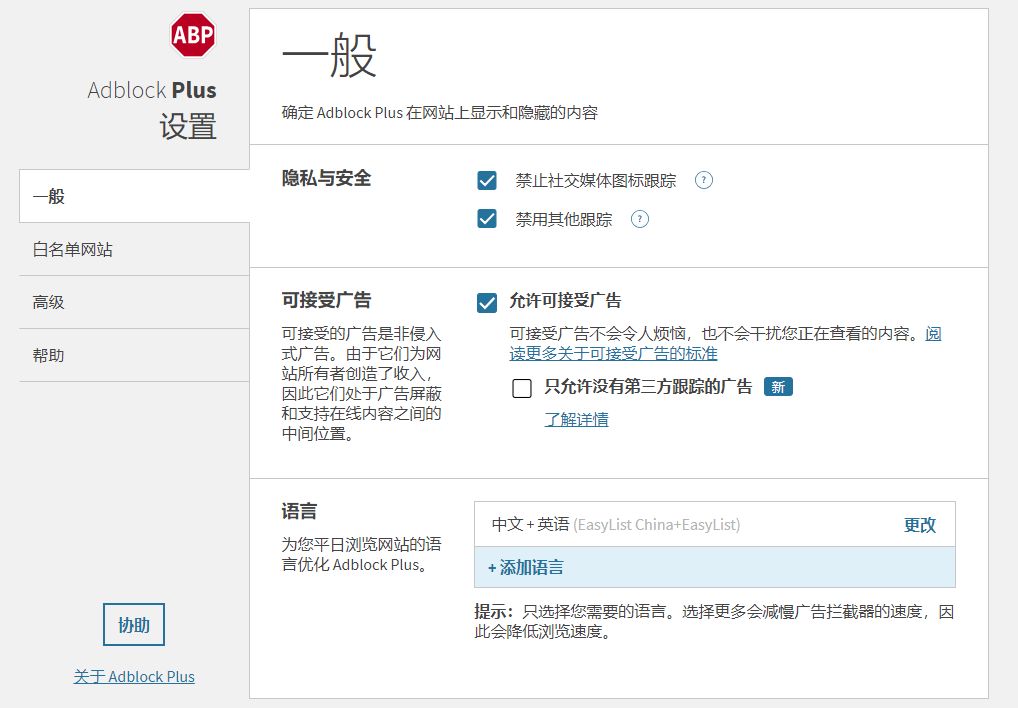Click the 新 badge beside third-party tracking option
Screen dimensions: 1018x708
tap(778, 387)
